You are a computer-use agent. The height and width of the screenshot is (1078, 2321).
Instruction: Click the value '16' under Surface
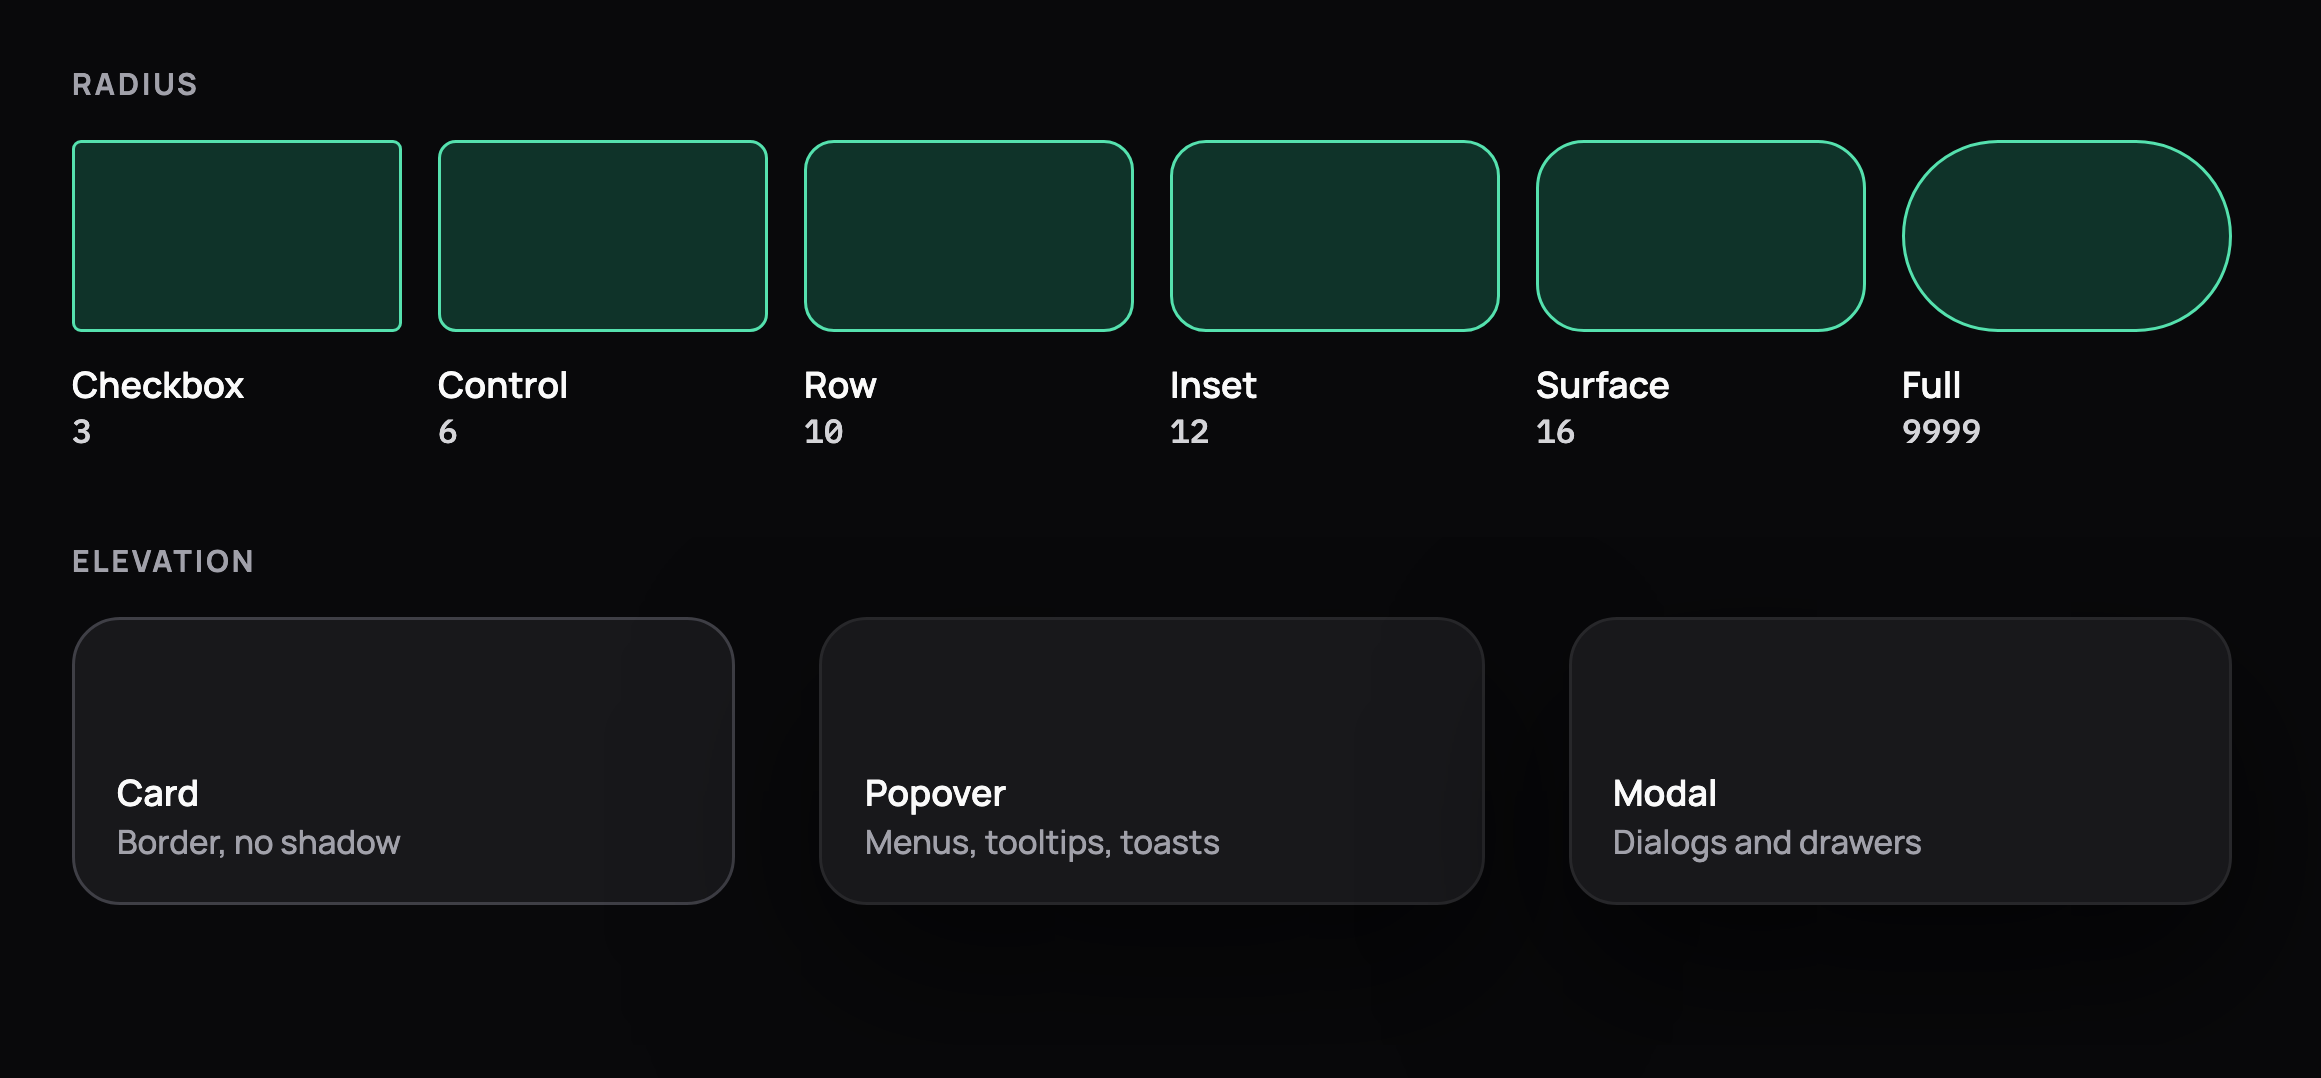[x=1556, y=432]
